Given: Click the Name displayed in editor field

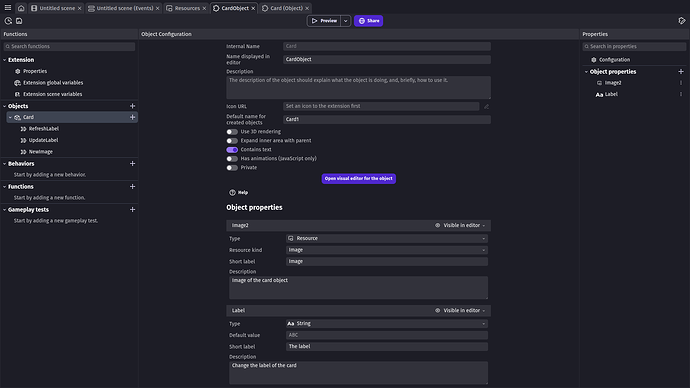Looking at the screenshot, I should point(387,59).
